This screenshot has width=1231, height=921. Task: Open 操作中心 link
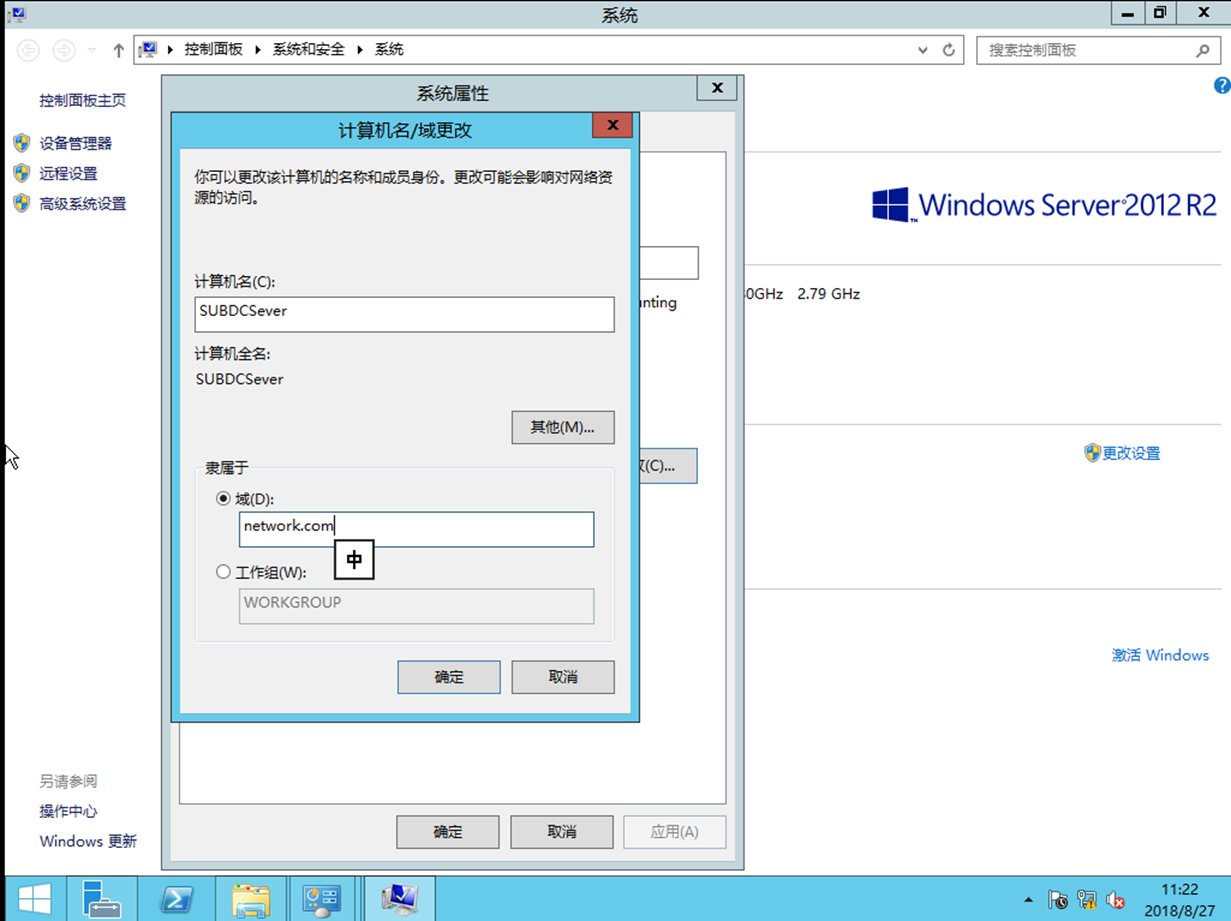69,811
